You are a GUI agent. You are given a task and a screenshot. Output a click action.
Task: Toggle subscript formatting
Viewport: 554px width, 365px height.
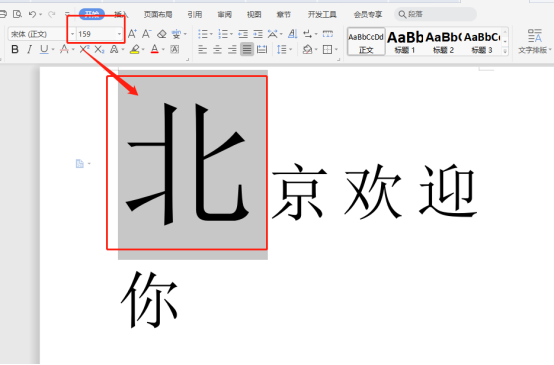coord(99,49)
